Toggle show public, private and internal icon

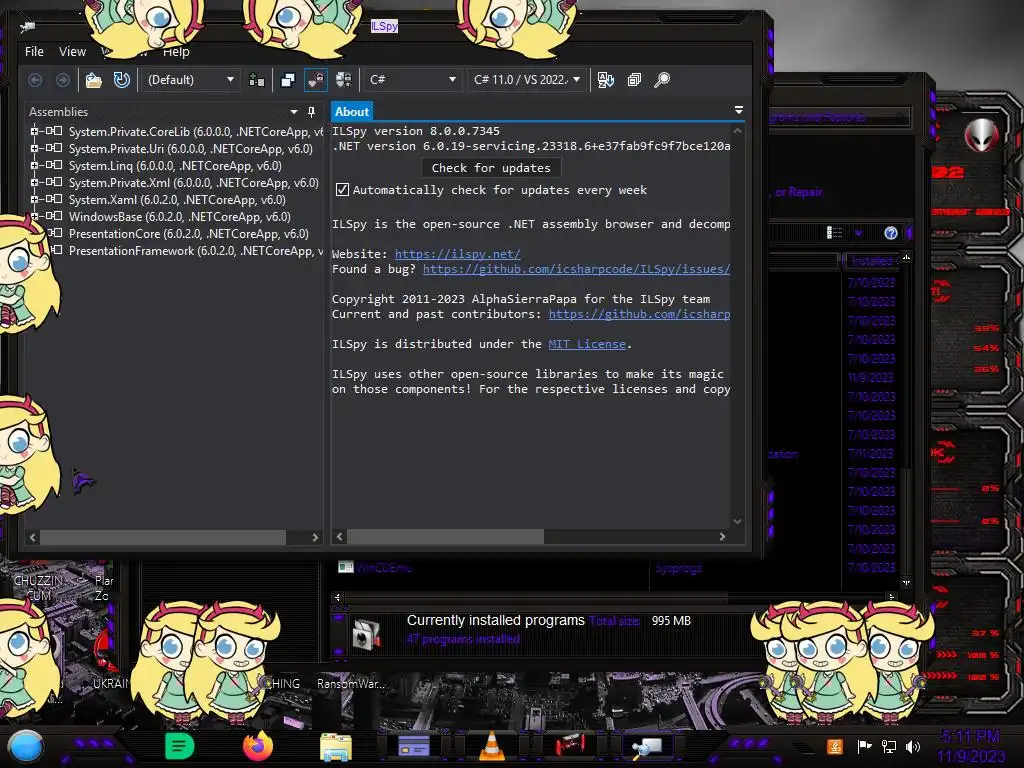316,80
